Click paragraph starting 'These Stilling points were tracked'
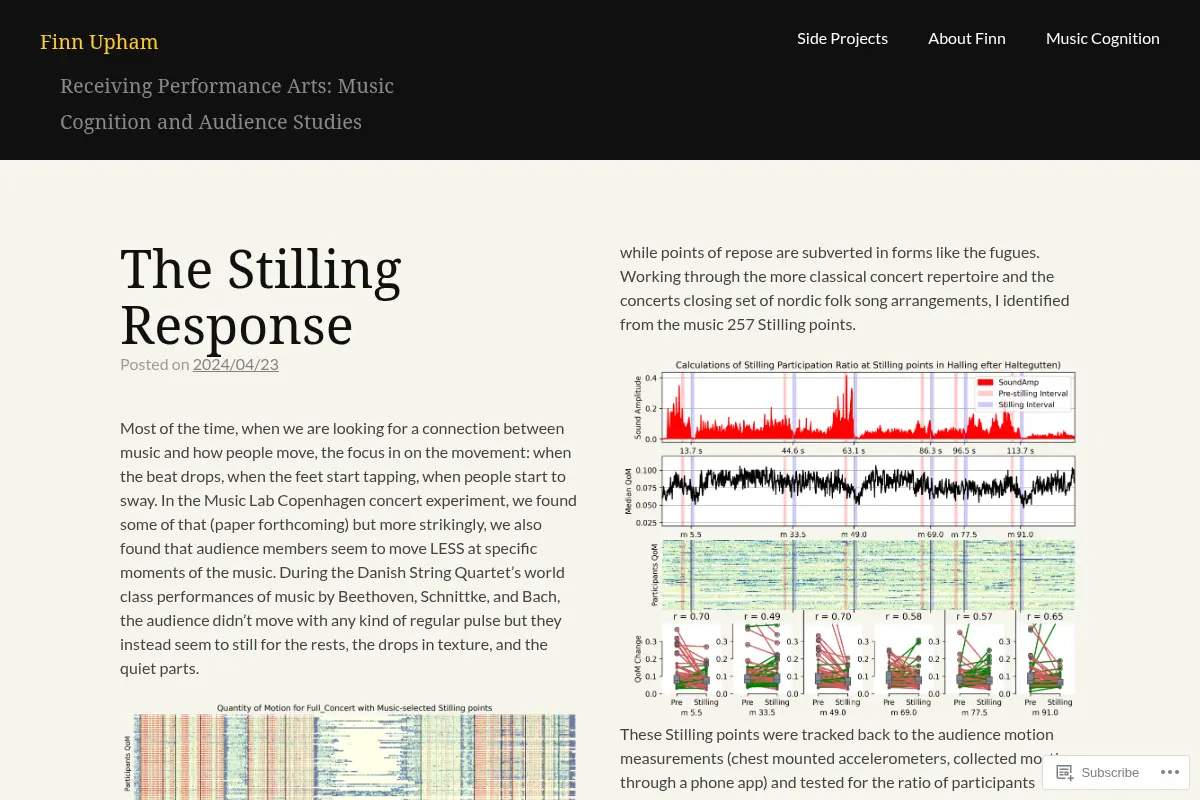 click(845, 758)
